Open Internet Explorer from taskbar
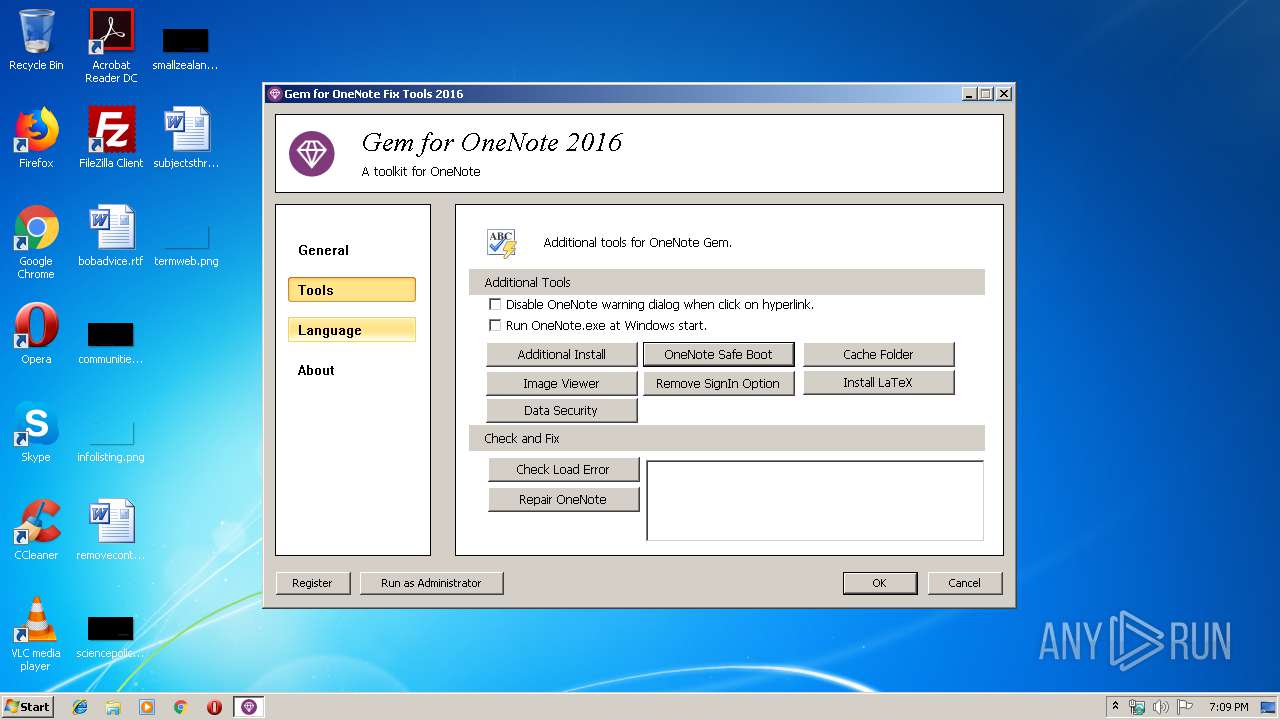Screen dimensions: 1280x720 click(x=80, y=707)
